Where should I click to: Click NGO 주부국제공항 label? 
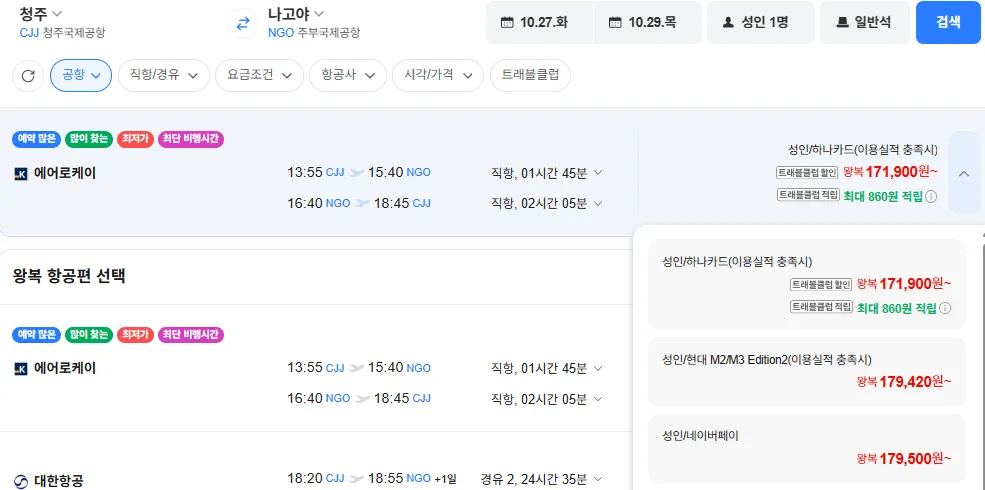click(314, 33)
